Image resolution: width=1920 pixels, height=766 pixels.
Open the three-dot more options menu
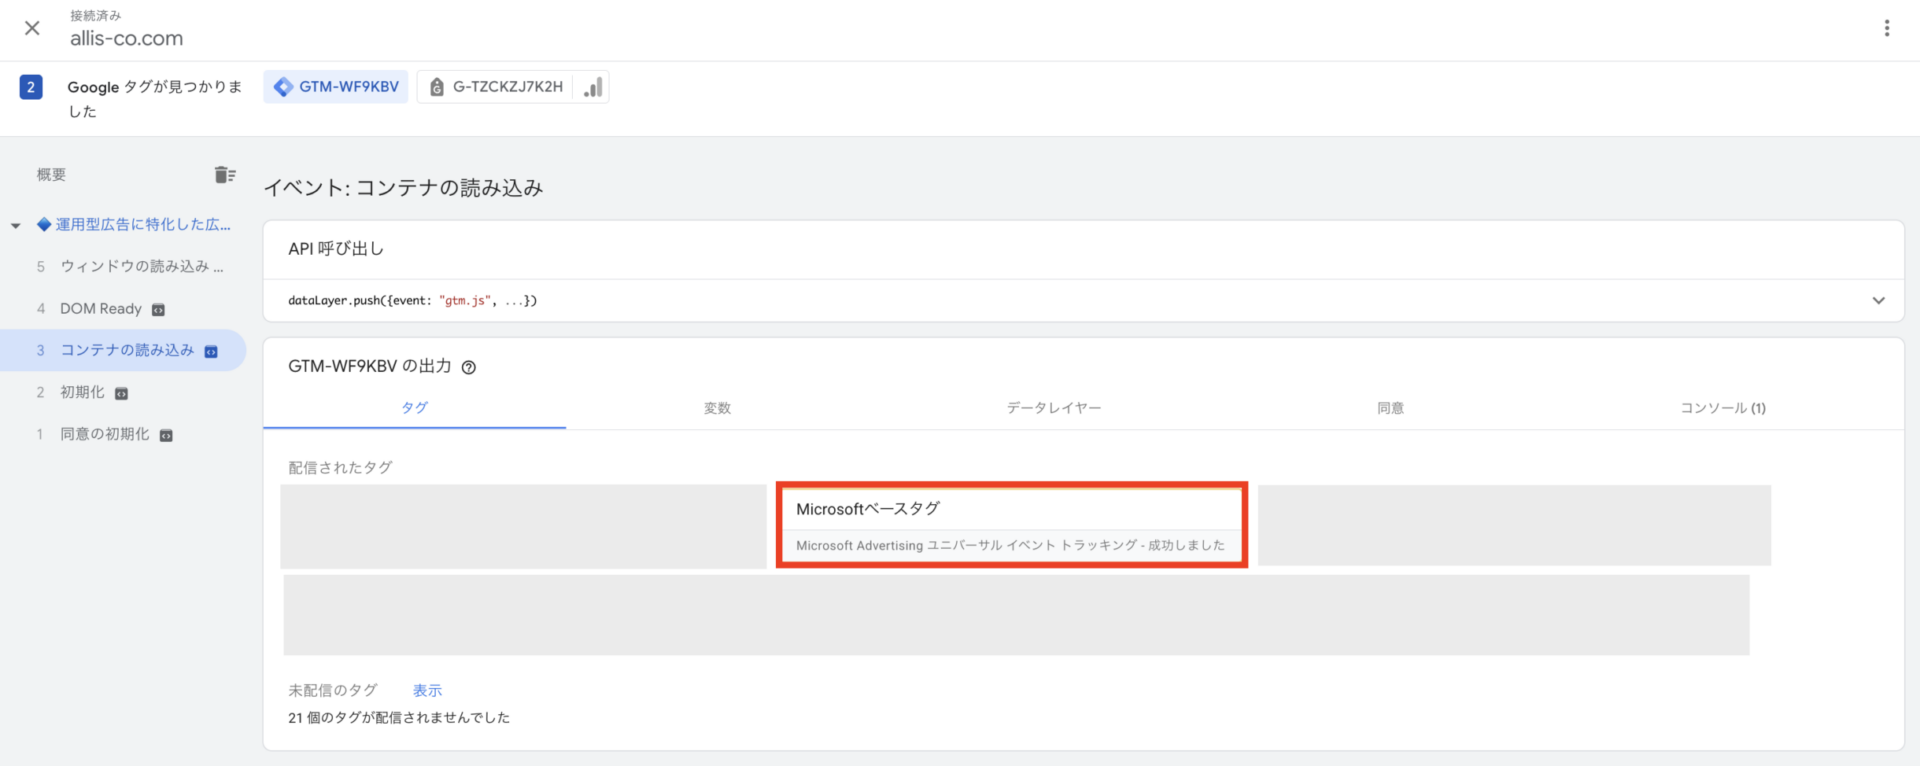pyautogui.click(x=1887, y=28)
